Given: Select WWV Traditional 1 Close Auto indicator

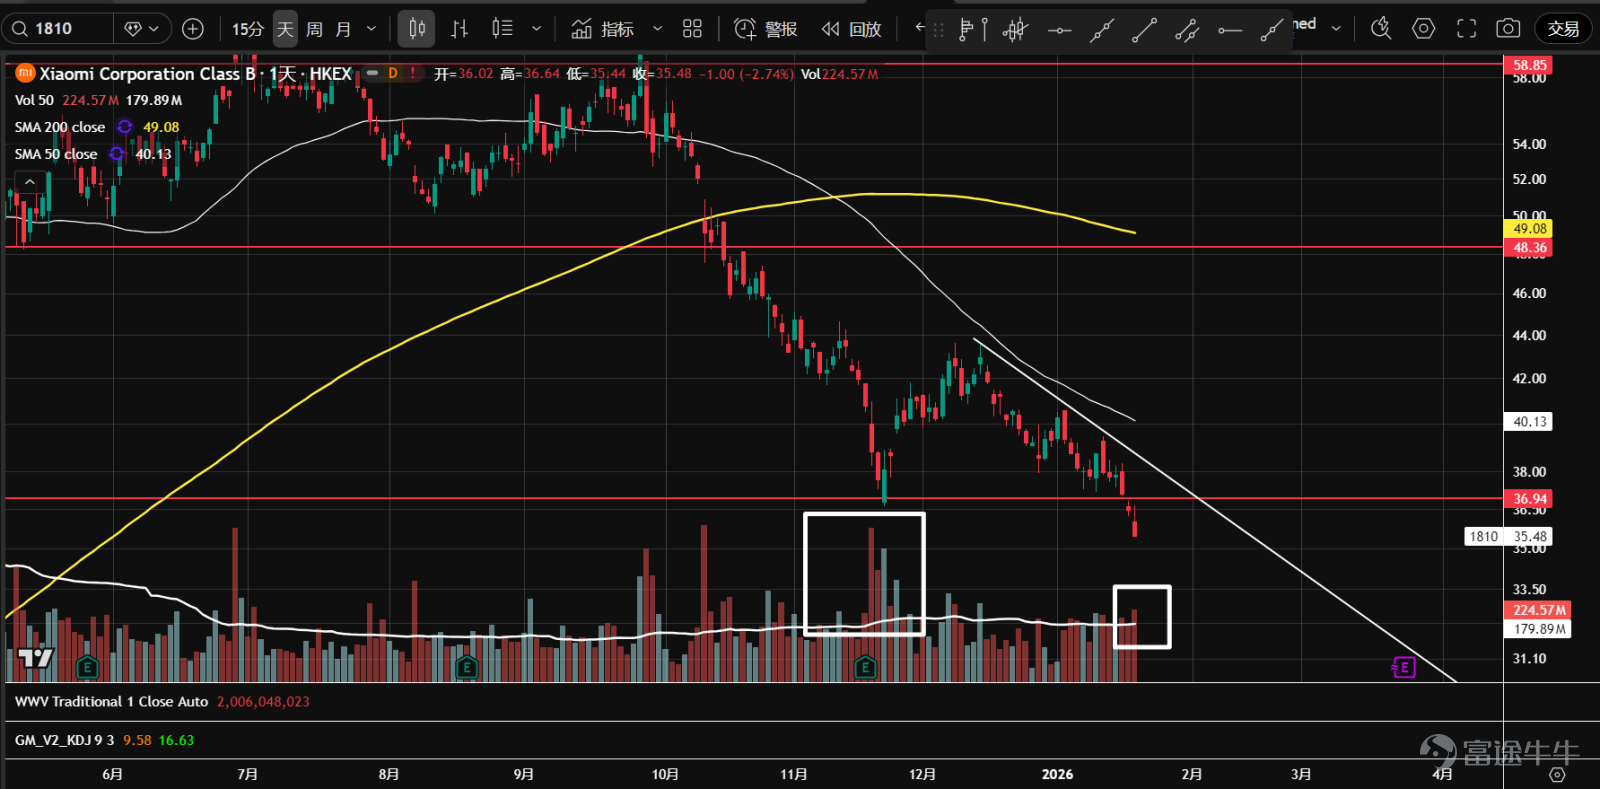Looking at the screenshot, I should 111,702.
